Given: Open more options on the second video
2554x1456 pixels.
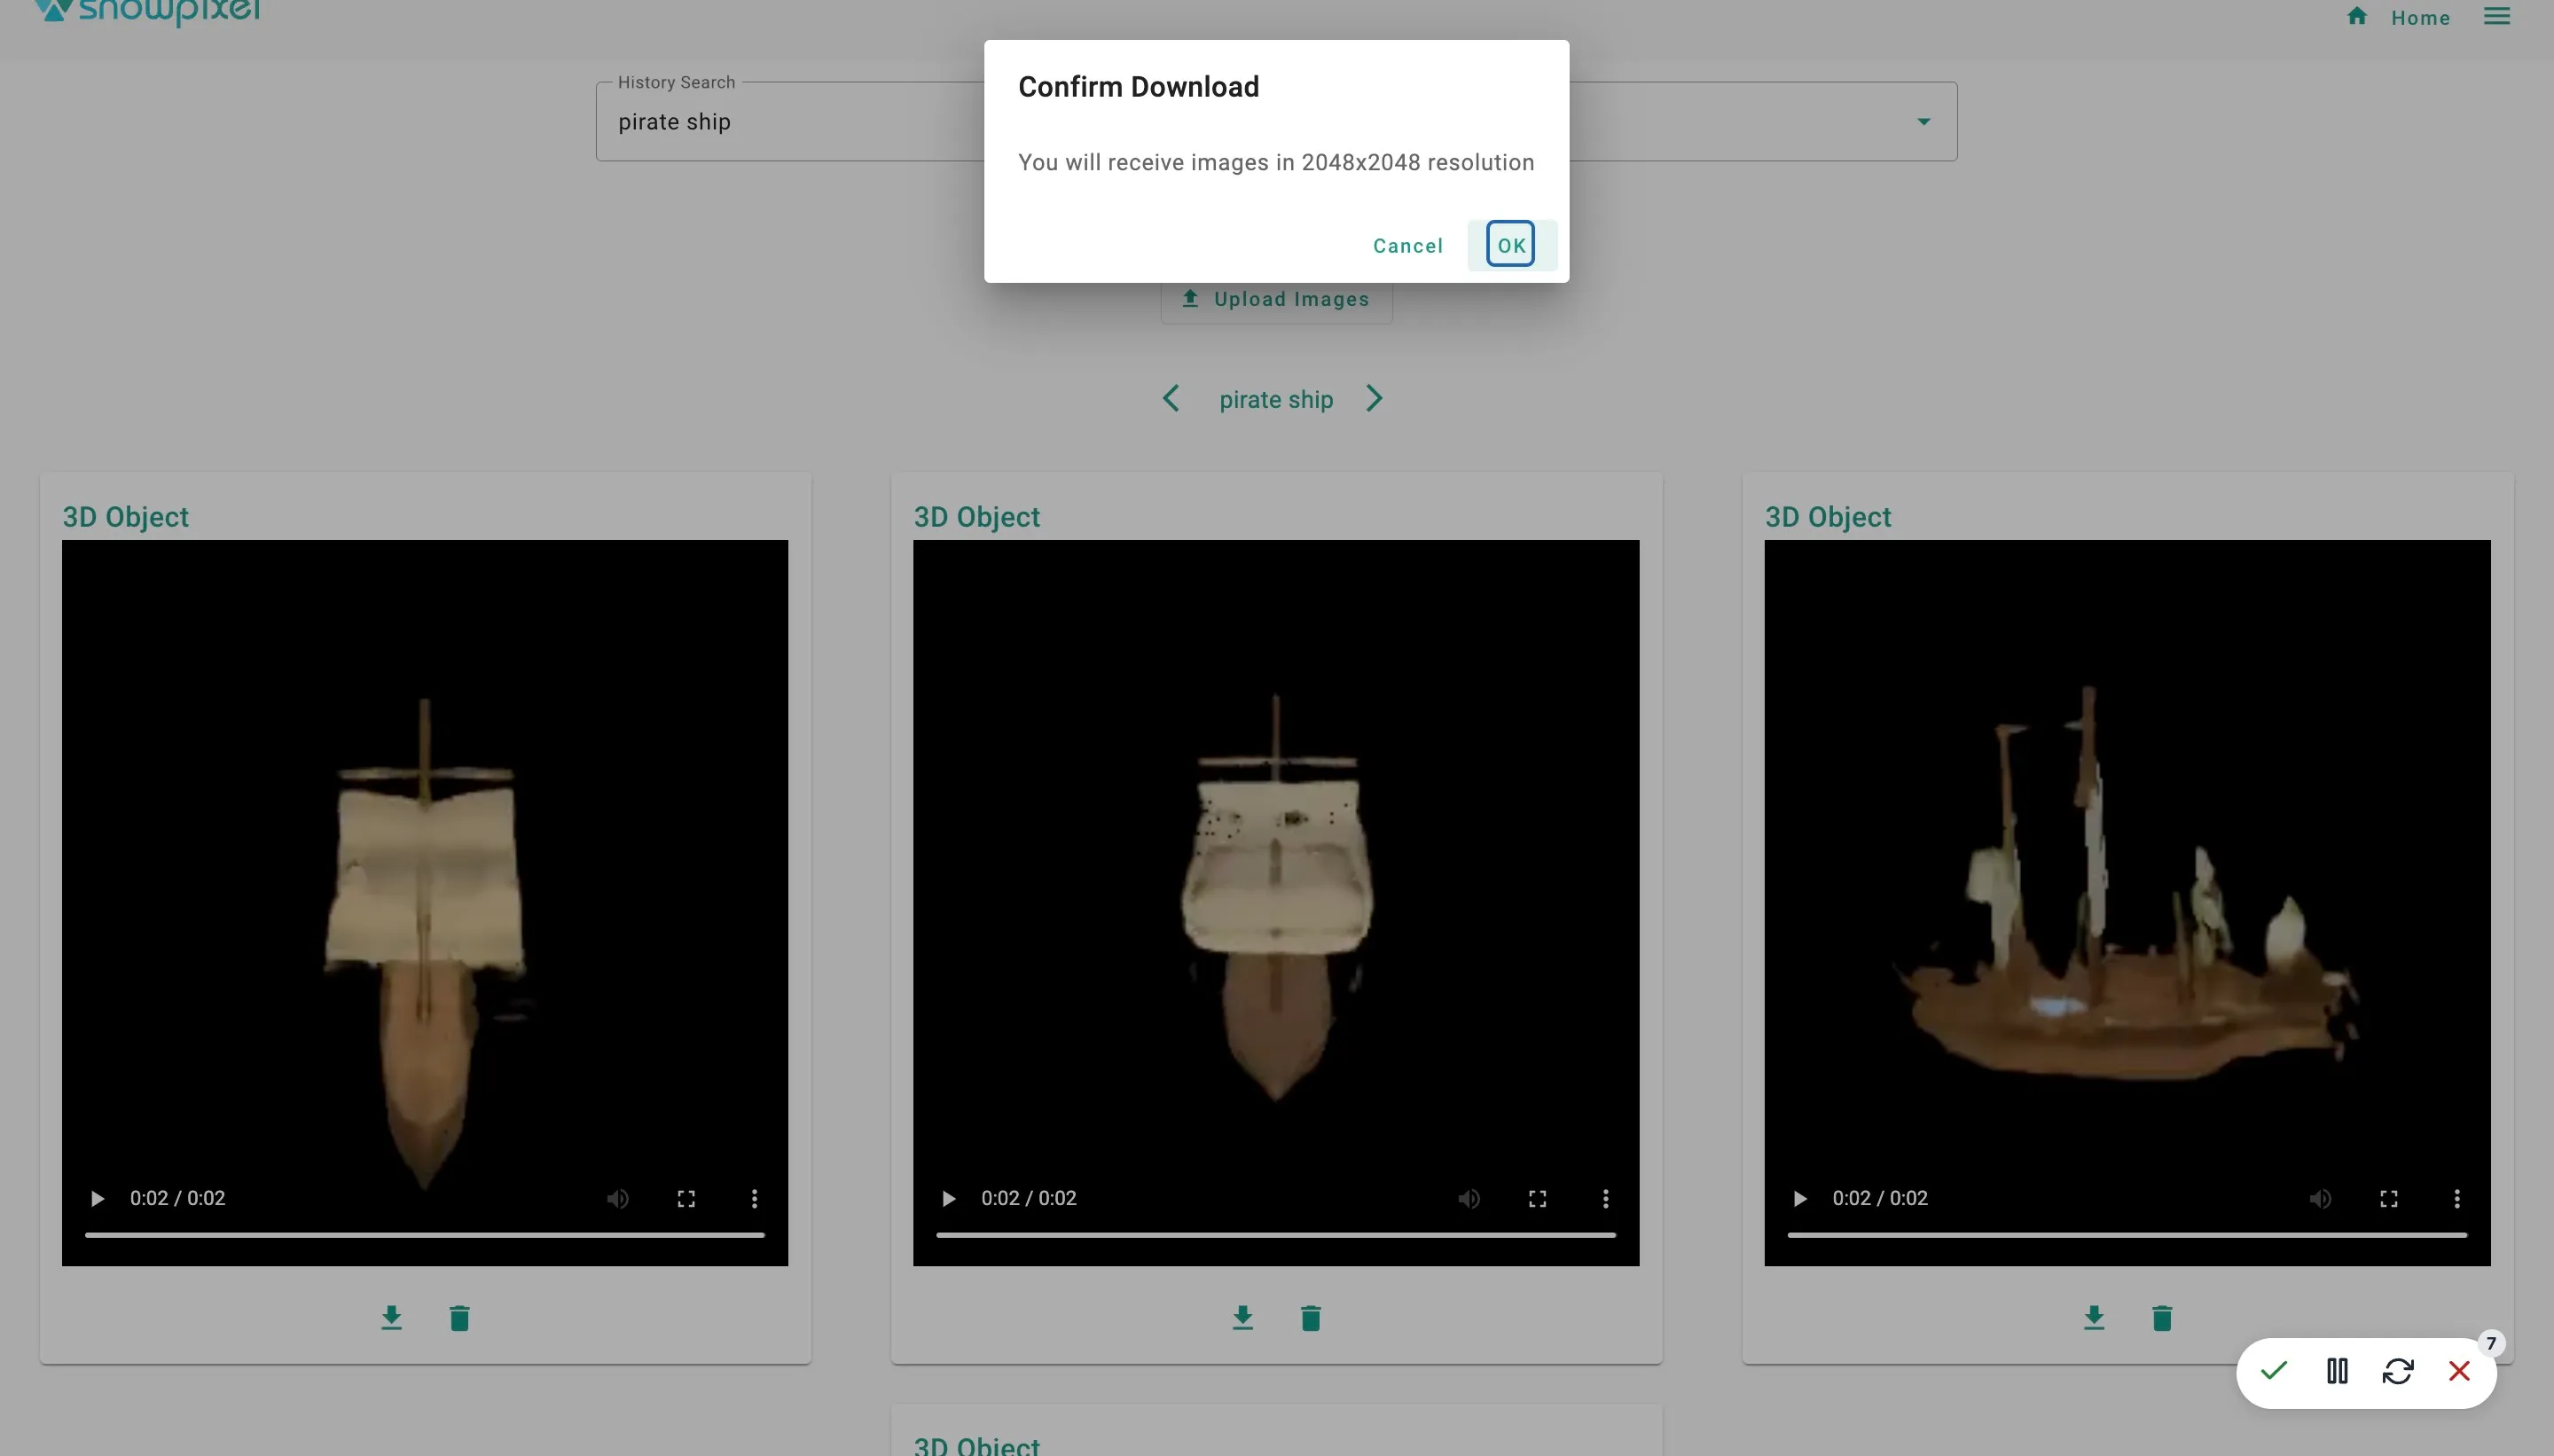Looking at the screenshot, I should (1605, 1198).
